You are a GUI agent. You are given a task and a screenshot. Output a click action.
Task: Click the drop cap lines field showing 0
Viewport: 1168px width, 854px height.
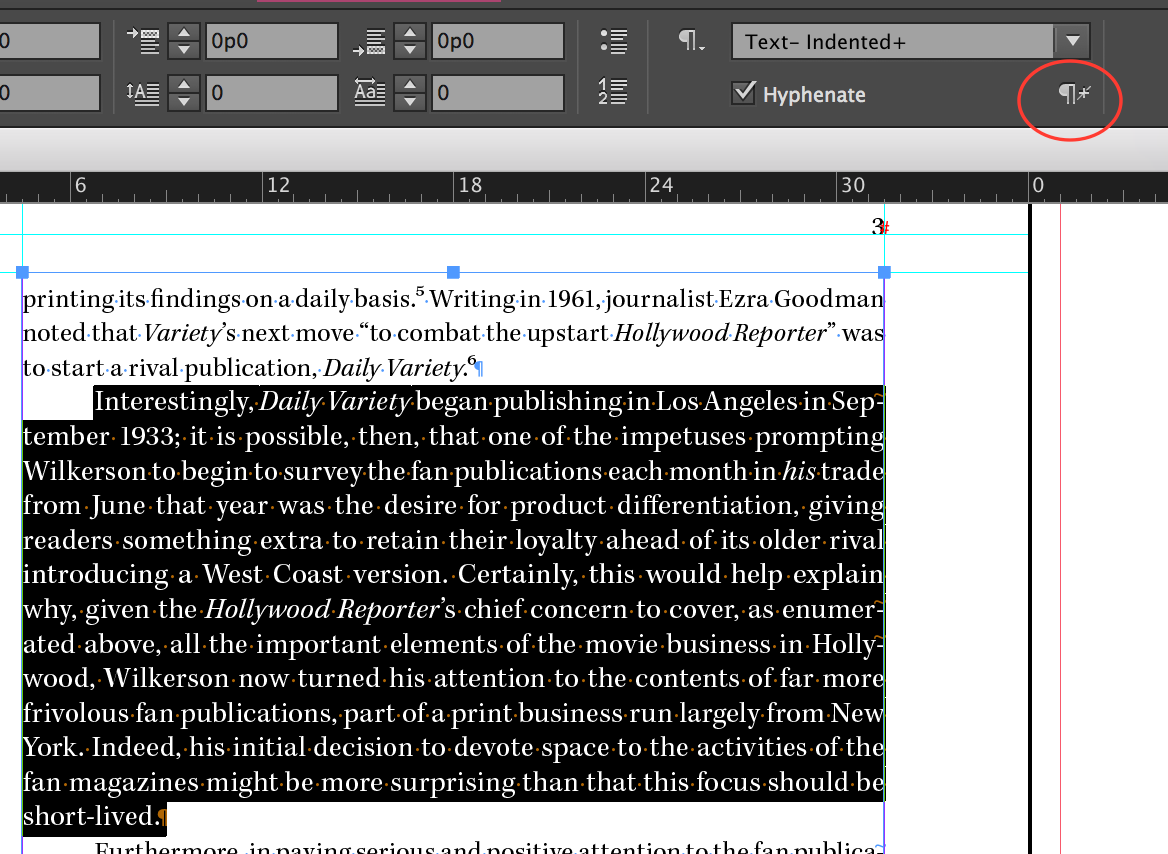[271, 93]
